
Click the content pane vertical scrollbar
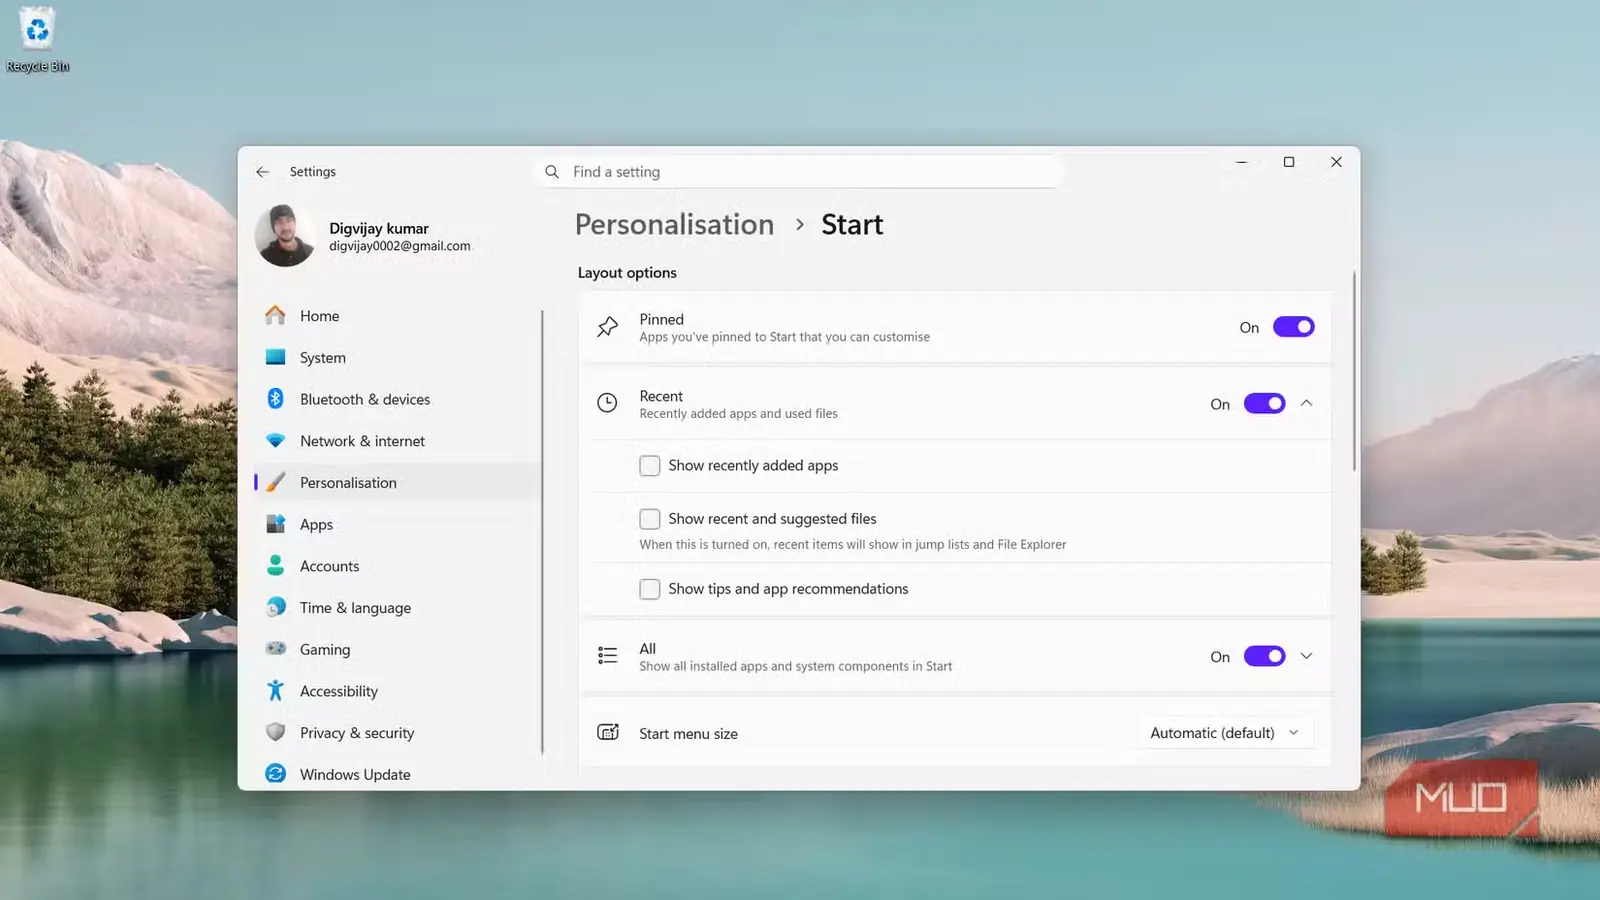(x=1354, y=370)
